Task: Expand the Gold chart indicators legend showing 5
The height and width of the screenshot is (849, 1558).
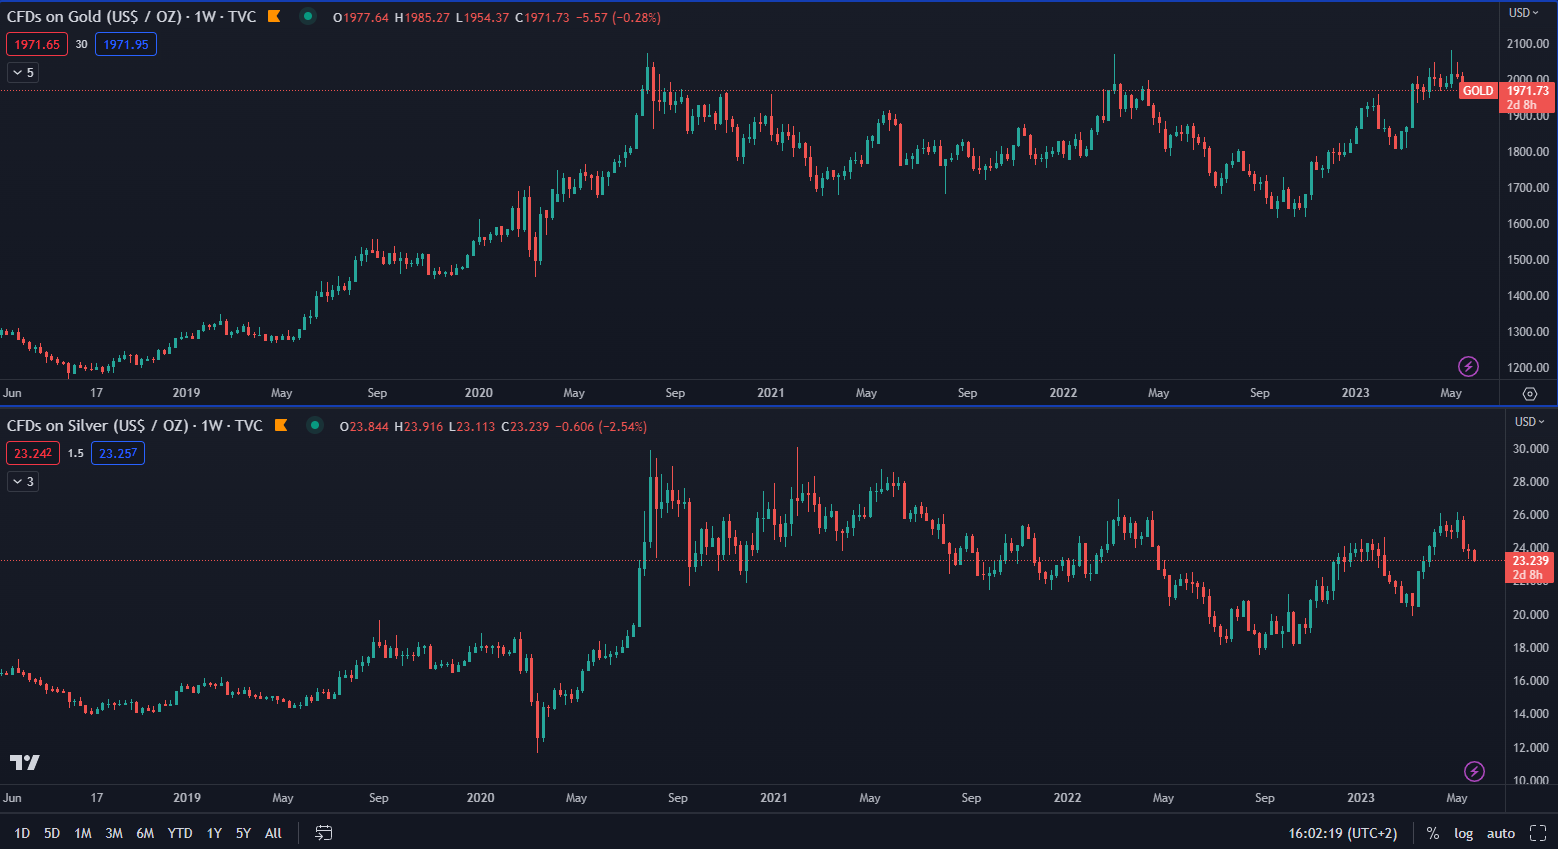Action: 23,72
